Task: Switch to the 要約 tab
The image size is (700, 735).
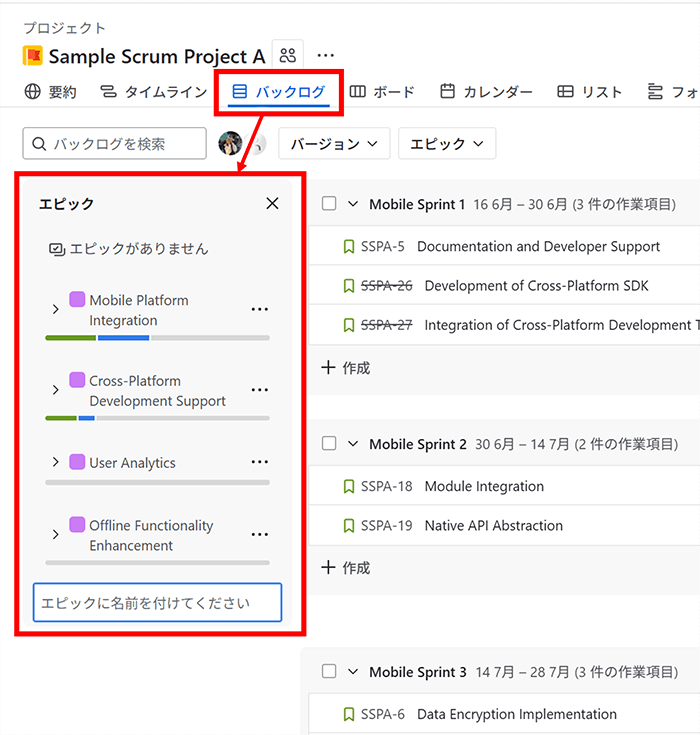Action: 50,92
